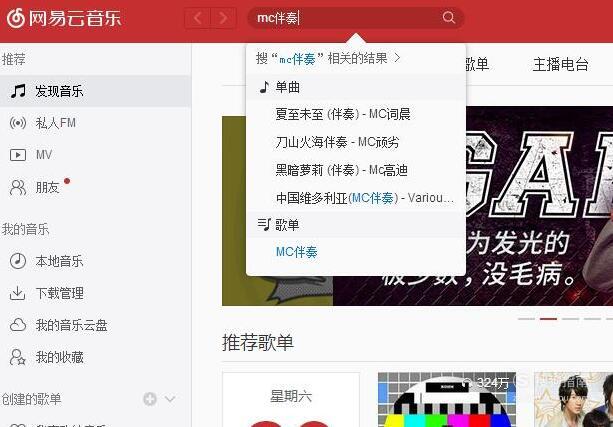Click the 单曲 section header
The image size is (613, 427).
click(x=356, y=87)
